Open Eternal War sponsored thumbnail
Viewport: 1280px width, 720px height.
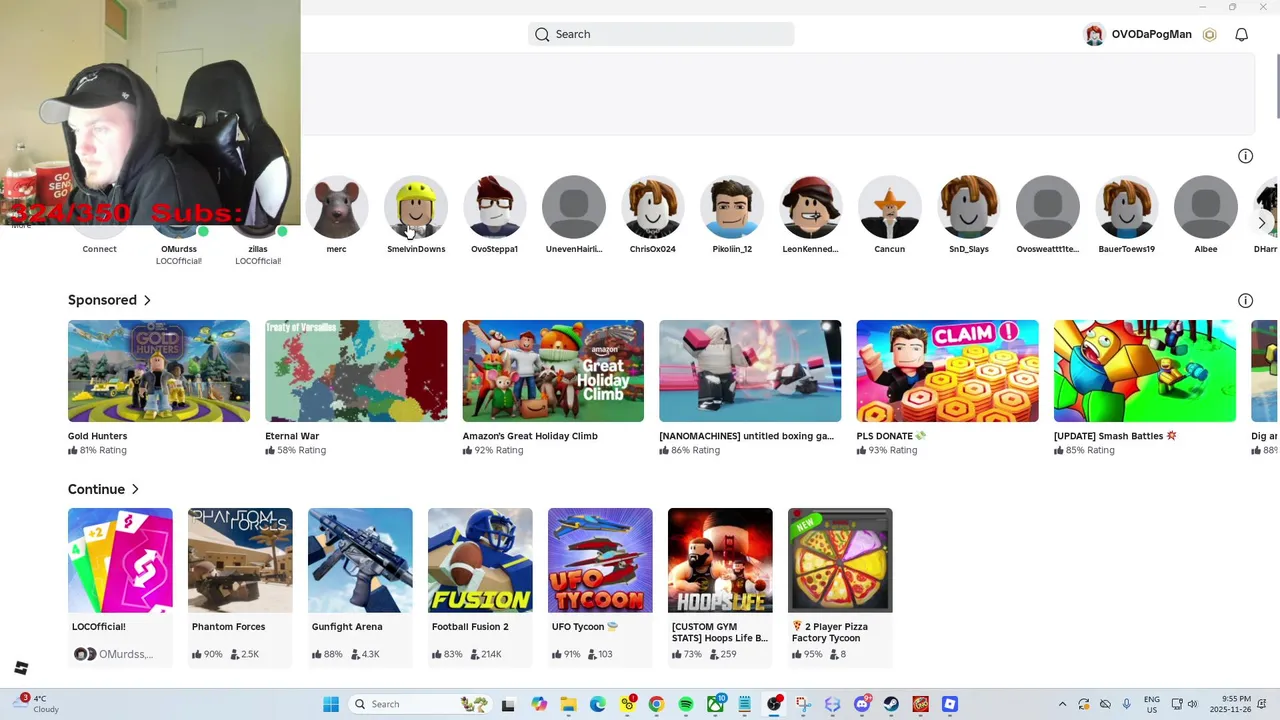point(356,371)
